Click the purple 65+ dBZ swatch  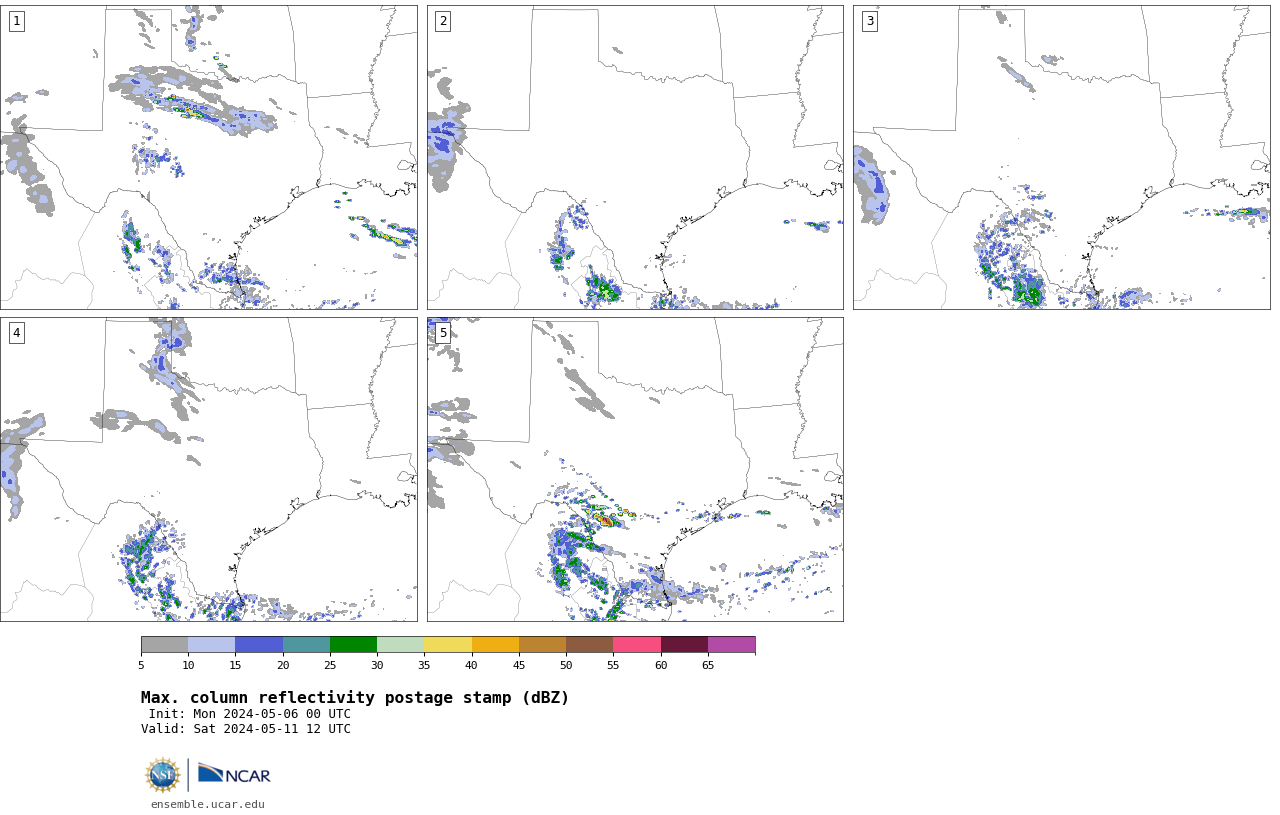pos(731,644)
